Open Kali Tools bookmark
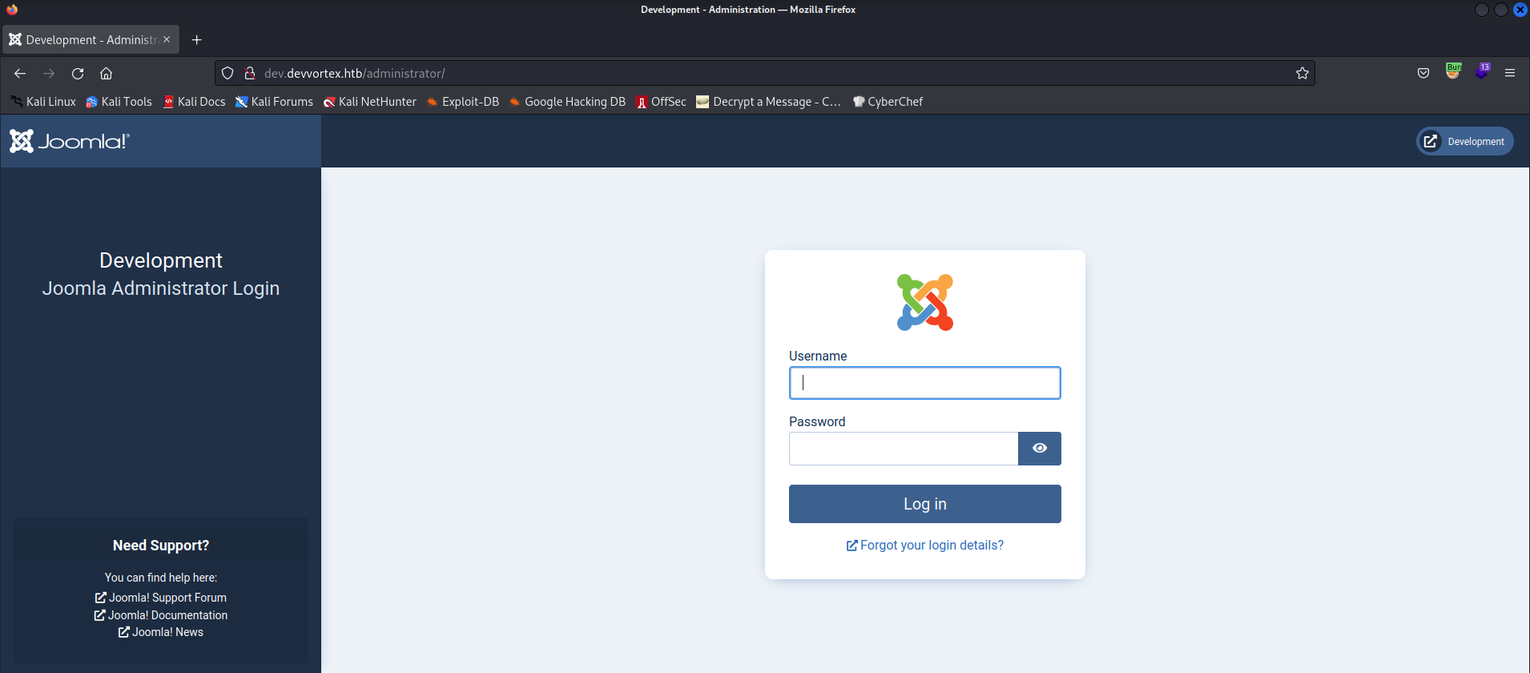 click(x=118, y=101)
